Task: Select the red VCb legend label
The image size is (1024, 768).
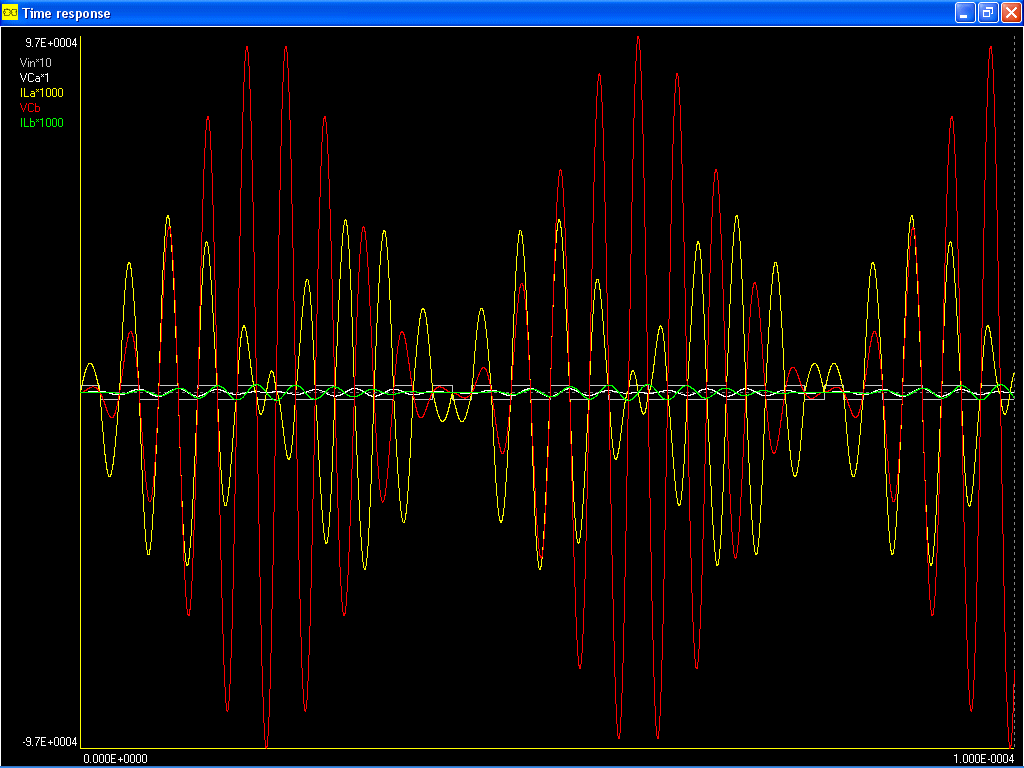Action: [x=30, y=108]
